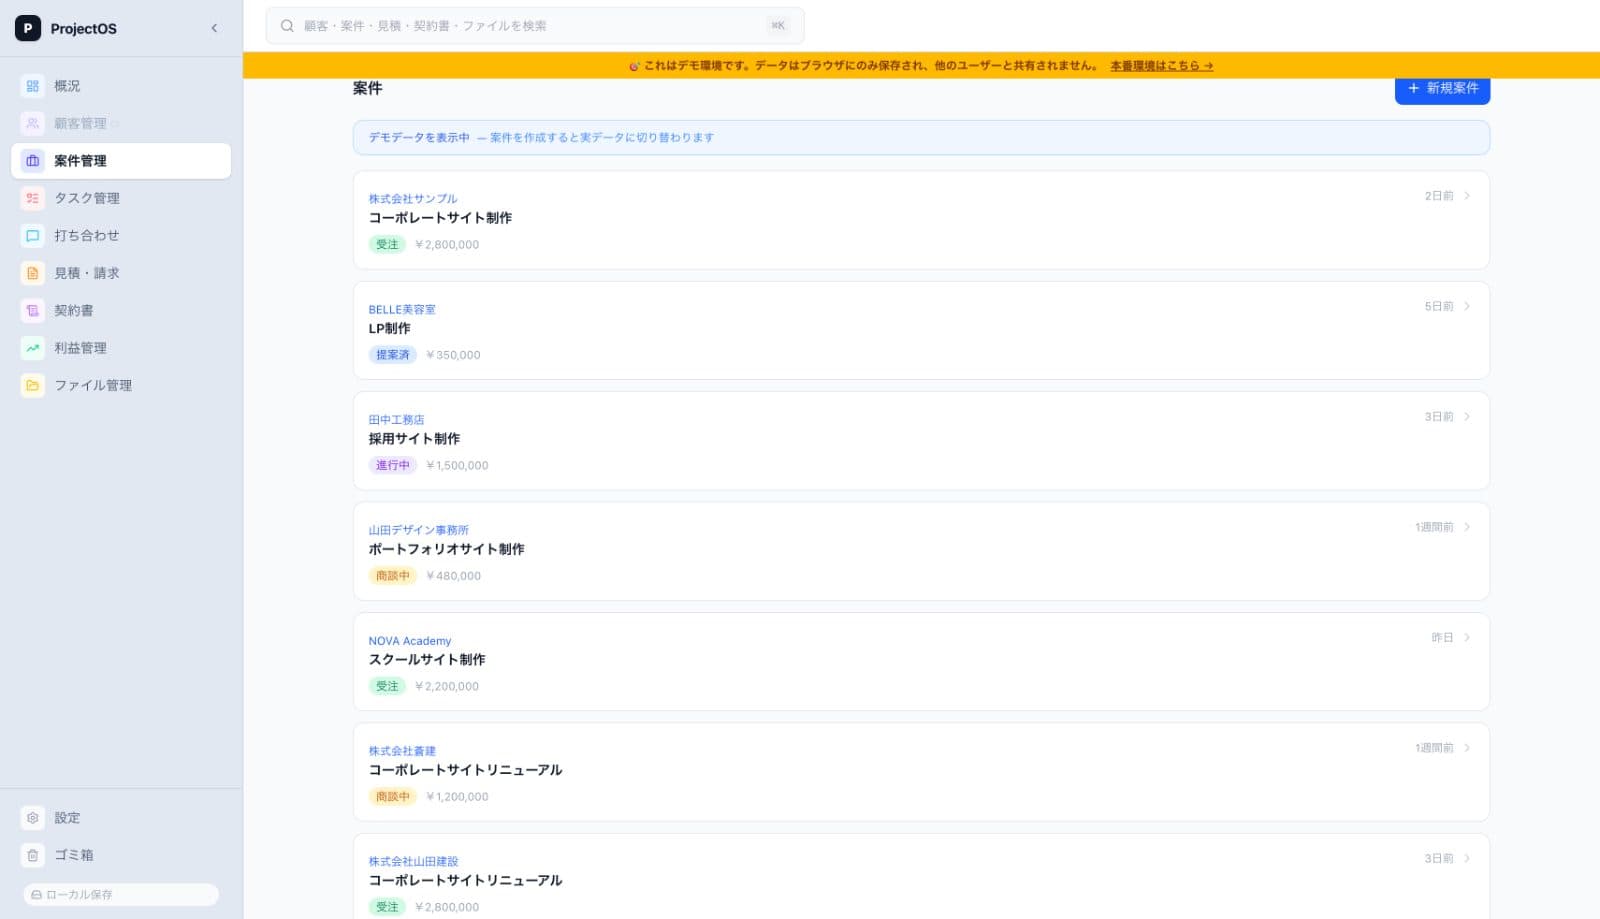Image resolution: width=1600 pixels, height=919 pixels.
Task: Focus the global search field
Action: [x=535, y=26]
